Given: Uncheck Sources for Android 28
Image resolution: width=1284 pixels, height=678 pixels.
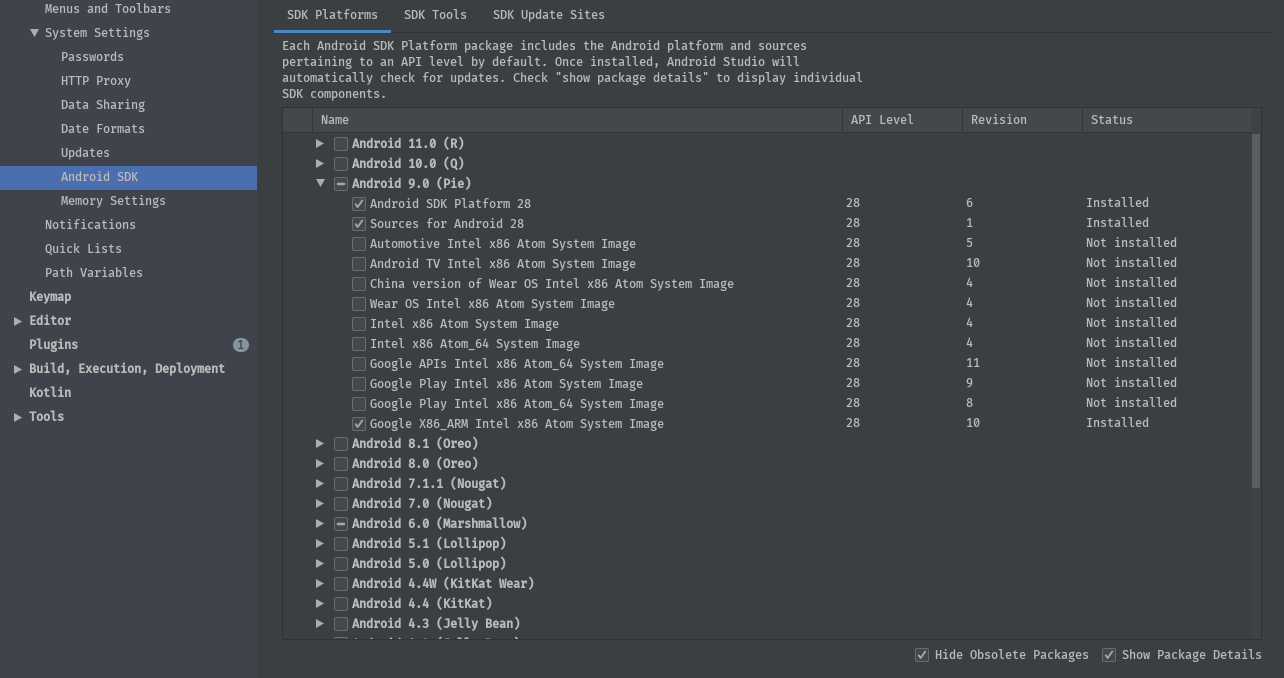Looking at the screenshot, I should click(x=359, y=224).
